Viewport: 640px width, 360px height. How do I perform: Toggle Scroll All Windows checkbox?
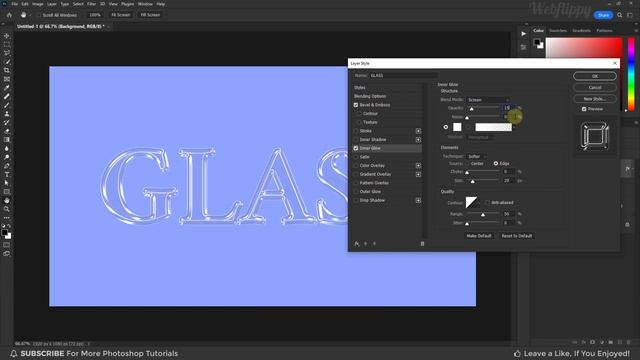[x=39, y=15]
